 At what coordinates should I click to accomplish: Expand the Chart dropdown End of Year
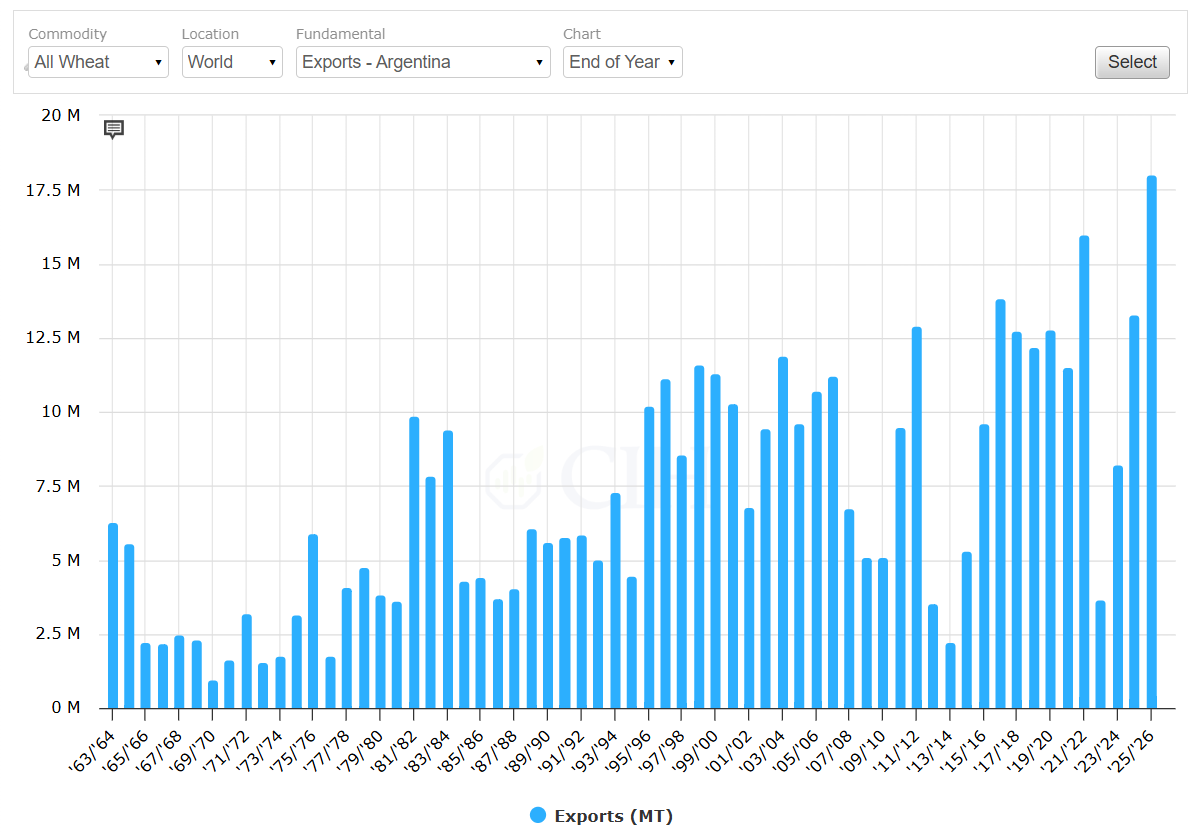click(622, 62)
